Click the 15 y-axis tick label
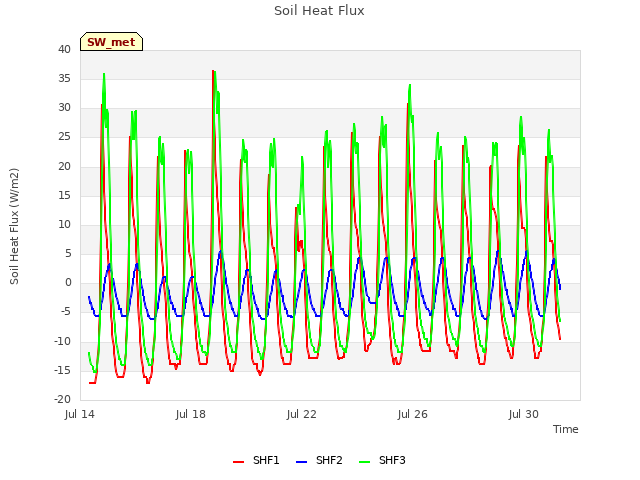 pos(64,196)
